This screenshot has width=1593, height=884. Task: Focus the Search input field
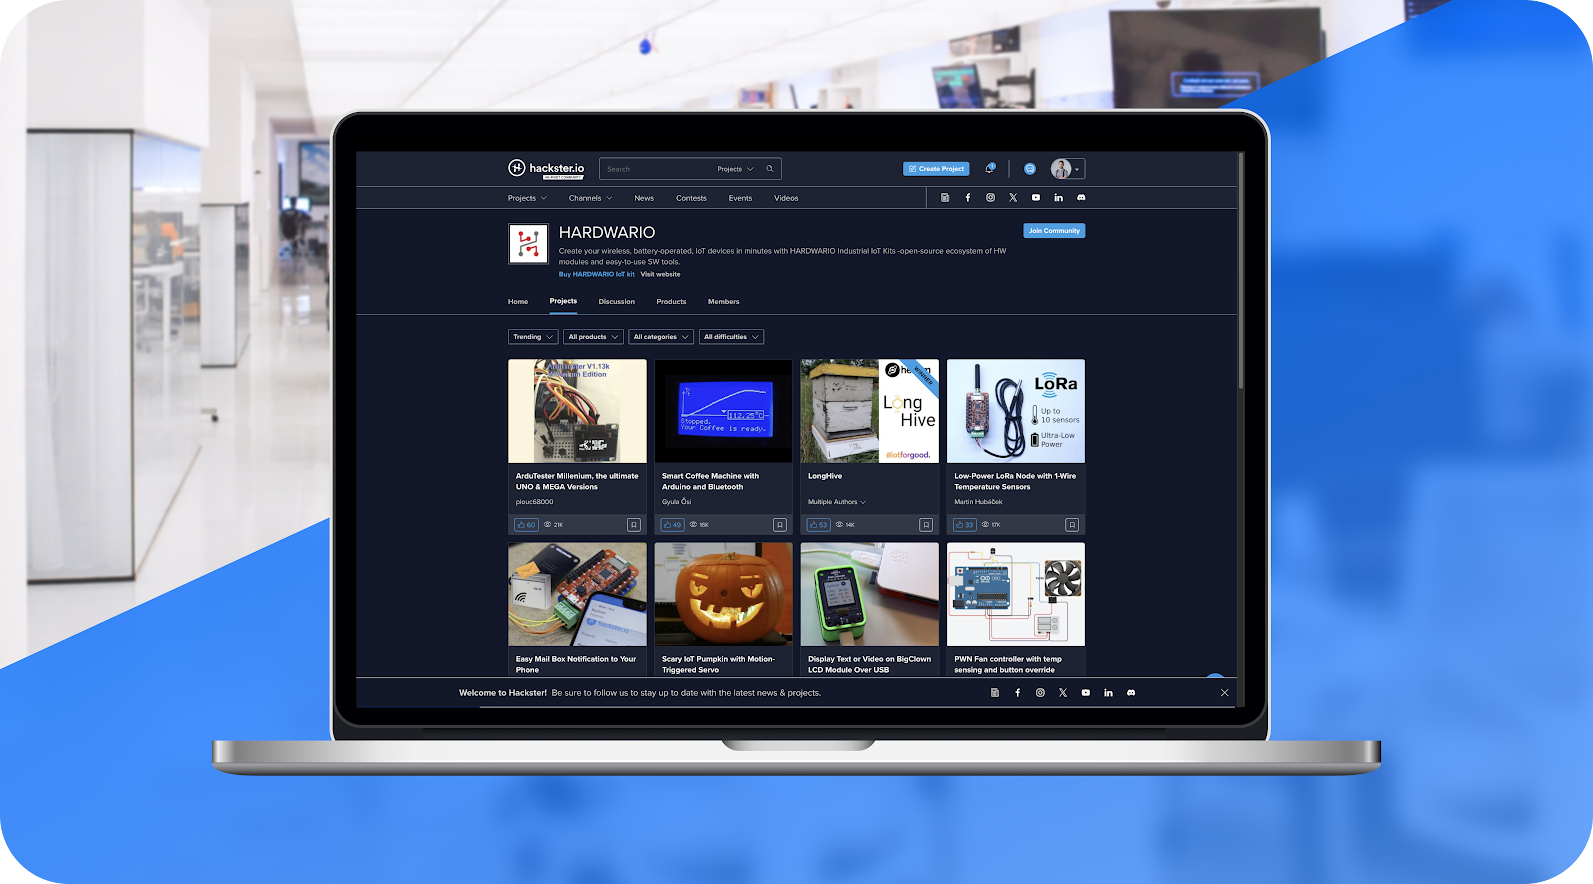pos(655,169)
